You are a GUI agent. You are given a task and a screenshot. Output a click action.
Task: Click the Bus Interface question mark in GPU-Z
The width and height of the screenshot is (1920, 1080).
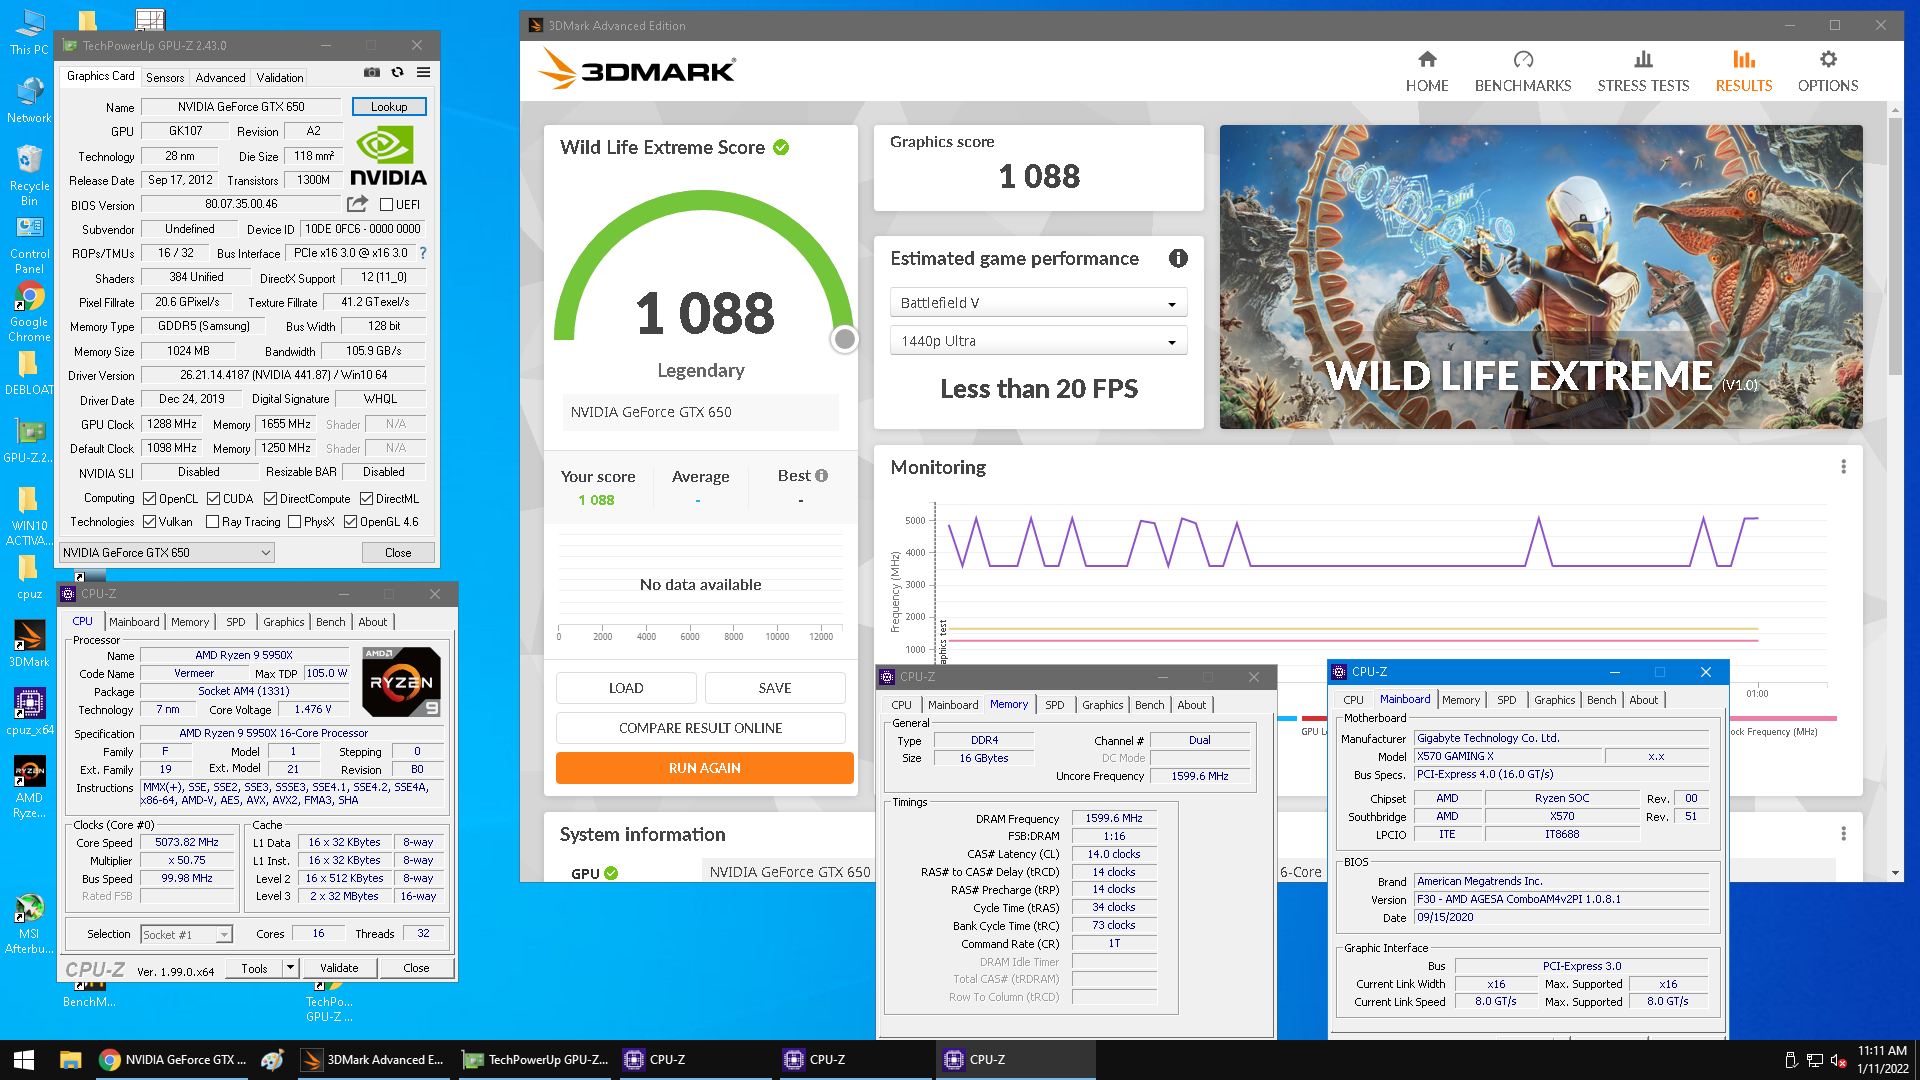click(x=423, y=253)
